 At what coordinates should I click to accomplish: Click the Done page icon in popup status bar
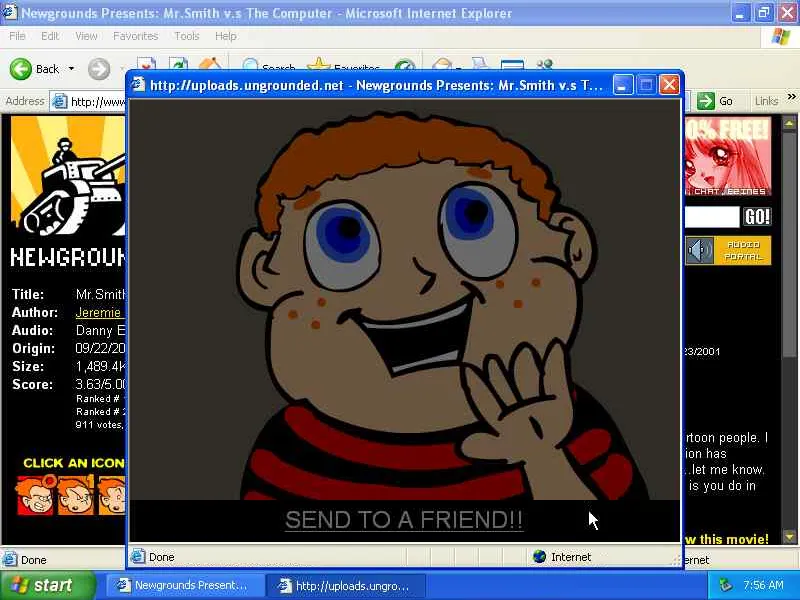coord(138,556)
